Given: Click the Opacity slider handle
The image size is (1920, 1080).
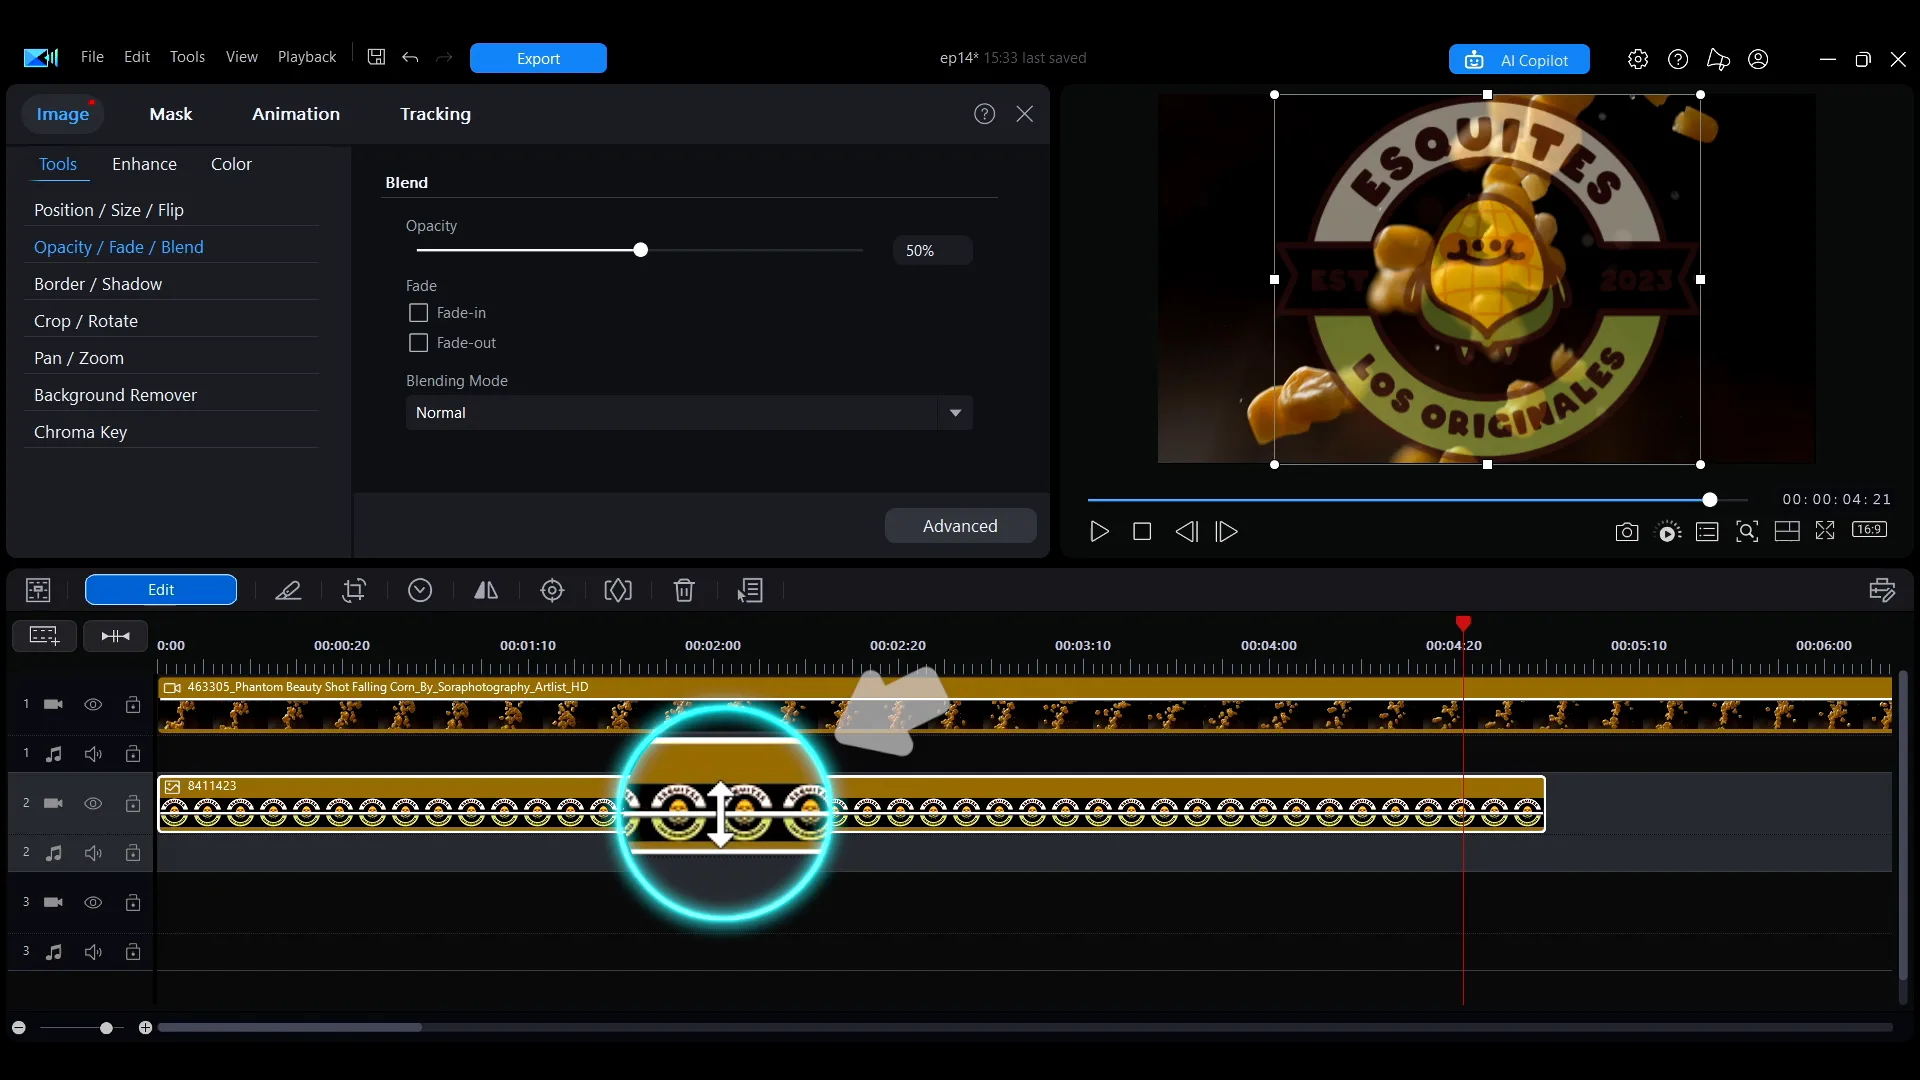Looking at the screenshot, I should [641, 250].
